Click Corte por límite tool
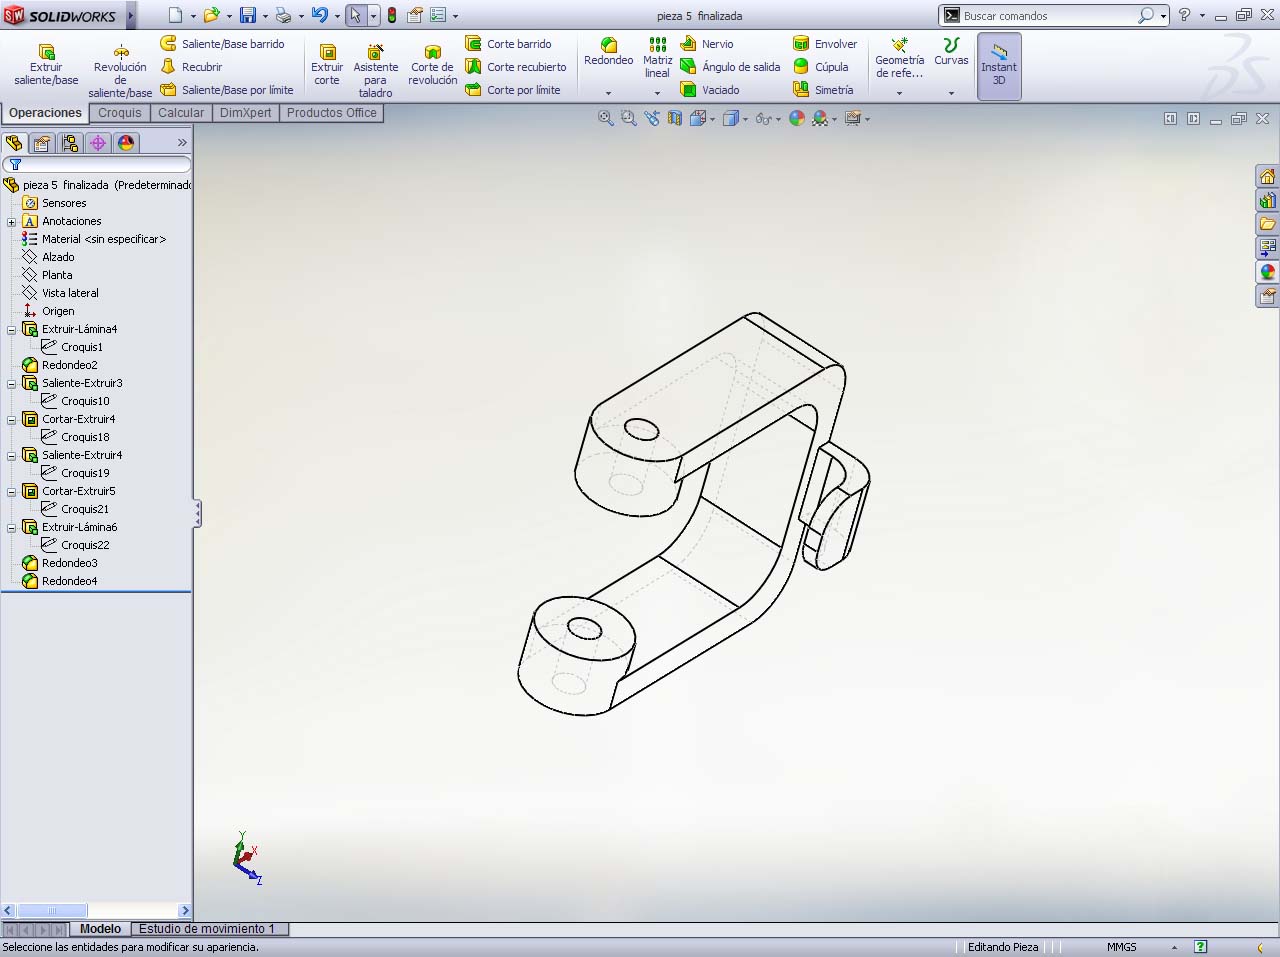This screenshot has width=1280, height=957. [513, 90]
